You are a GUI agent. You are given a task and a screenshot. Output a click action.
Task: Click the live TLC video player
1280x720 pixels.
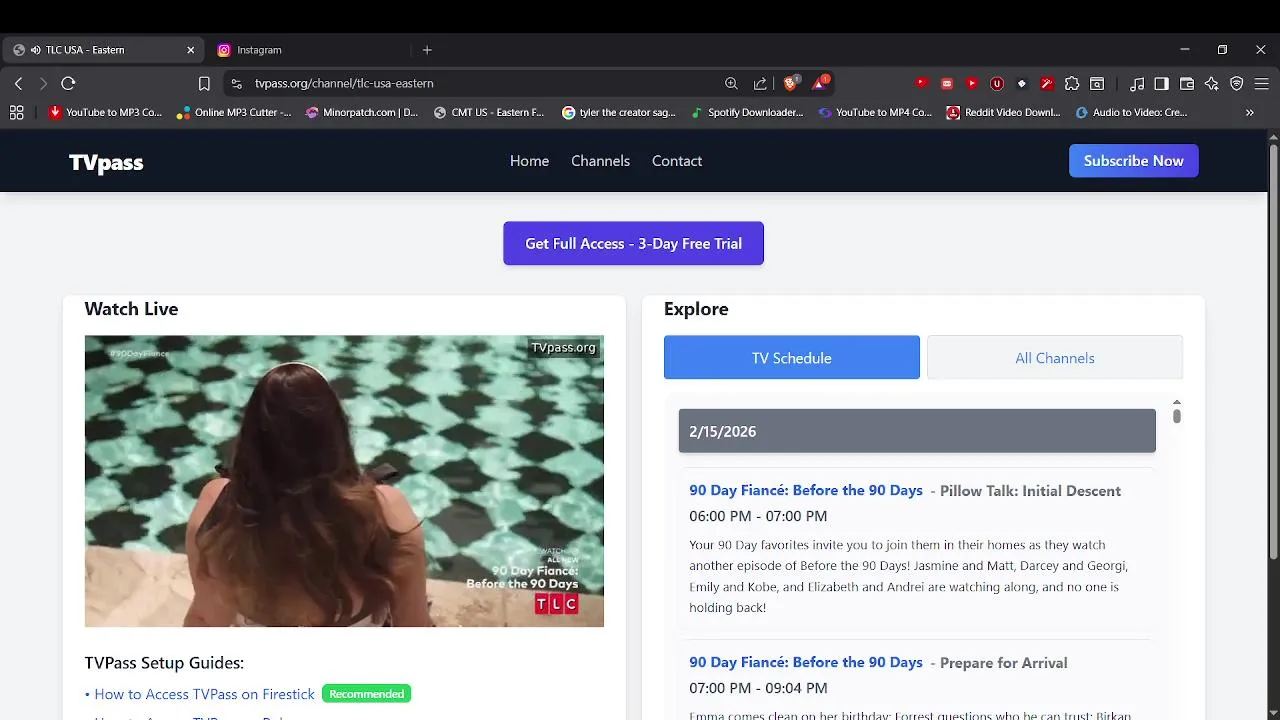click(x=344, y=481)
